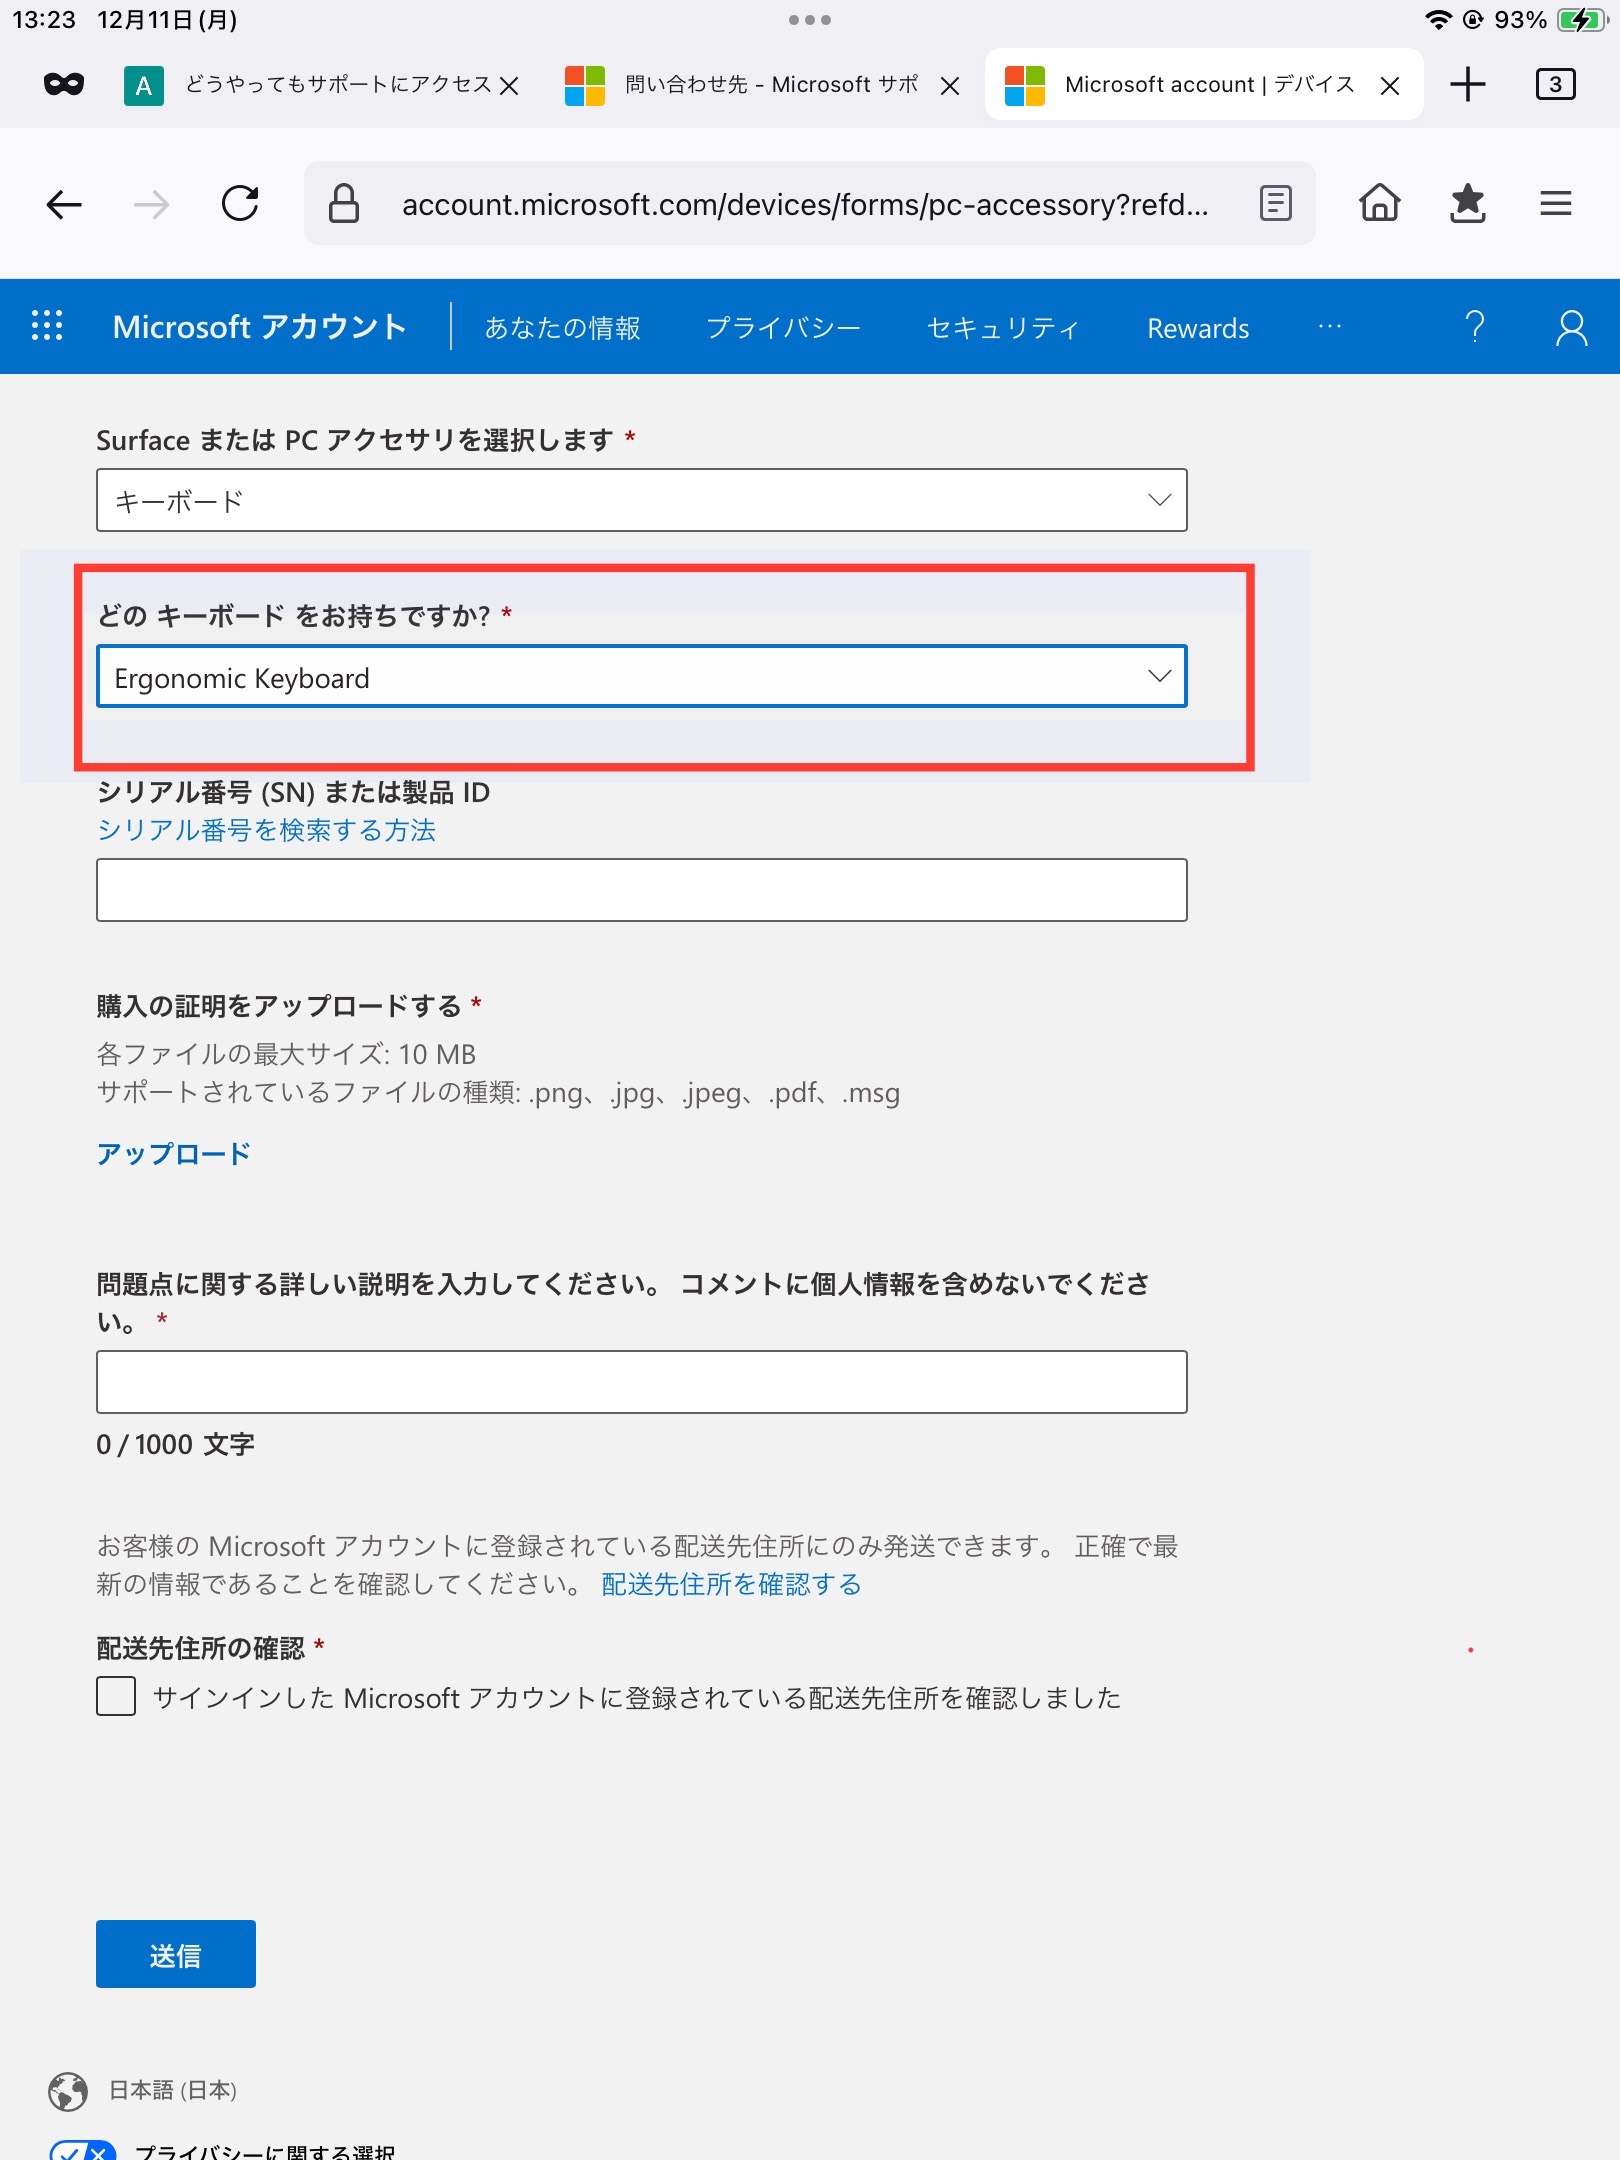
Task: Toggle the privacy choices switch icon
Action: [82, 2151]
